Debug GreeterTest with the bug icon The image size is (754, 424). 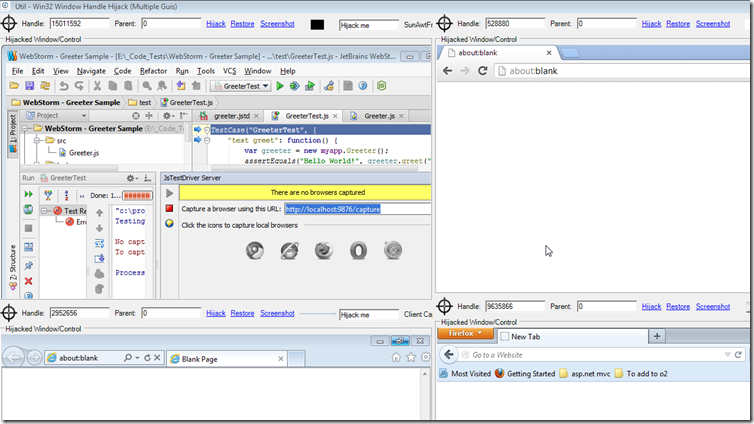pos(294,86)
